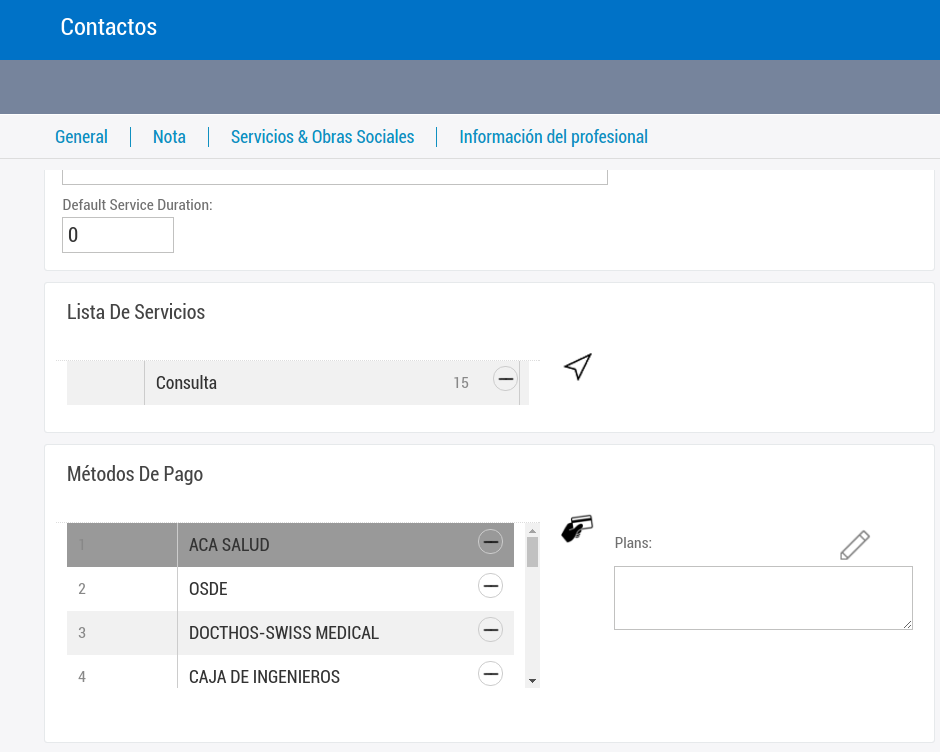The width and height of the screenshot is (940, 752).
Task: Select the Consulta service row
Action: (300, 383)
